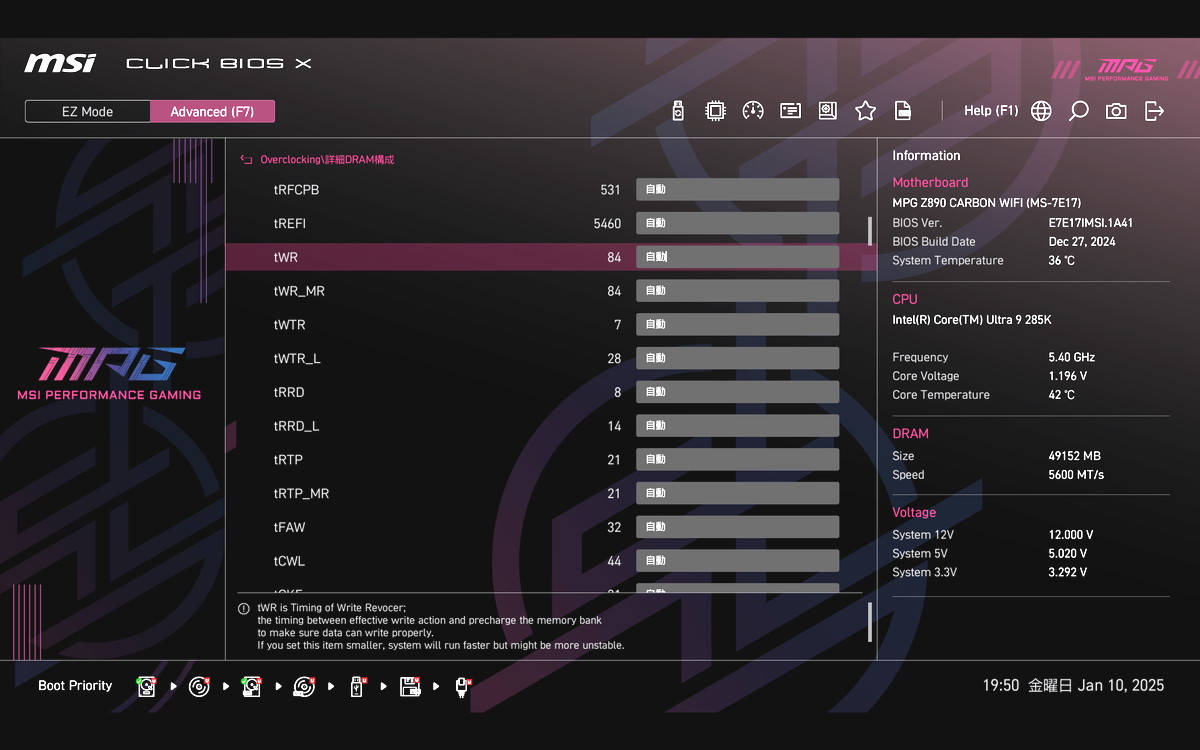Open the CPU chip settings icon
Screen dimensions: 1200x750
point(715,111)
